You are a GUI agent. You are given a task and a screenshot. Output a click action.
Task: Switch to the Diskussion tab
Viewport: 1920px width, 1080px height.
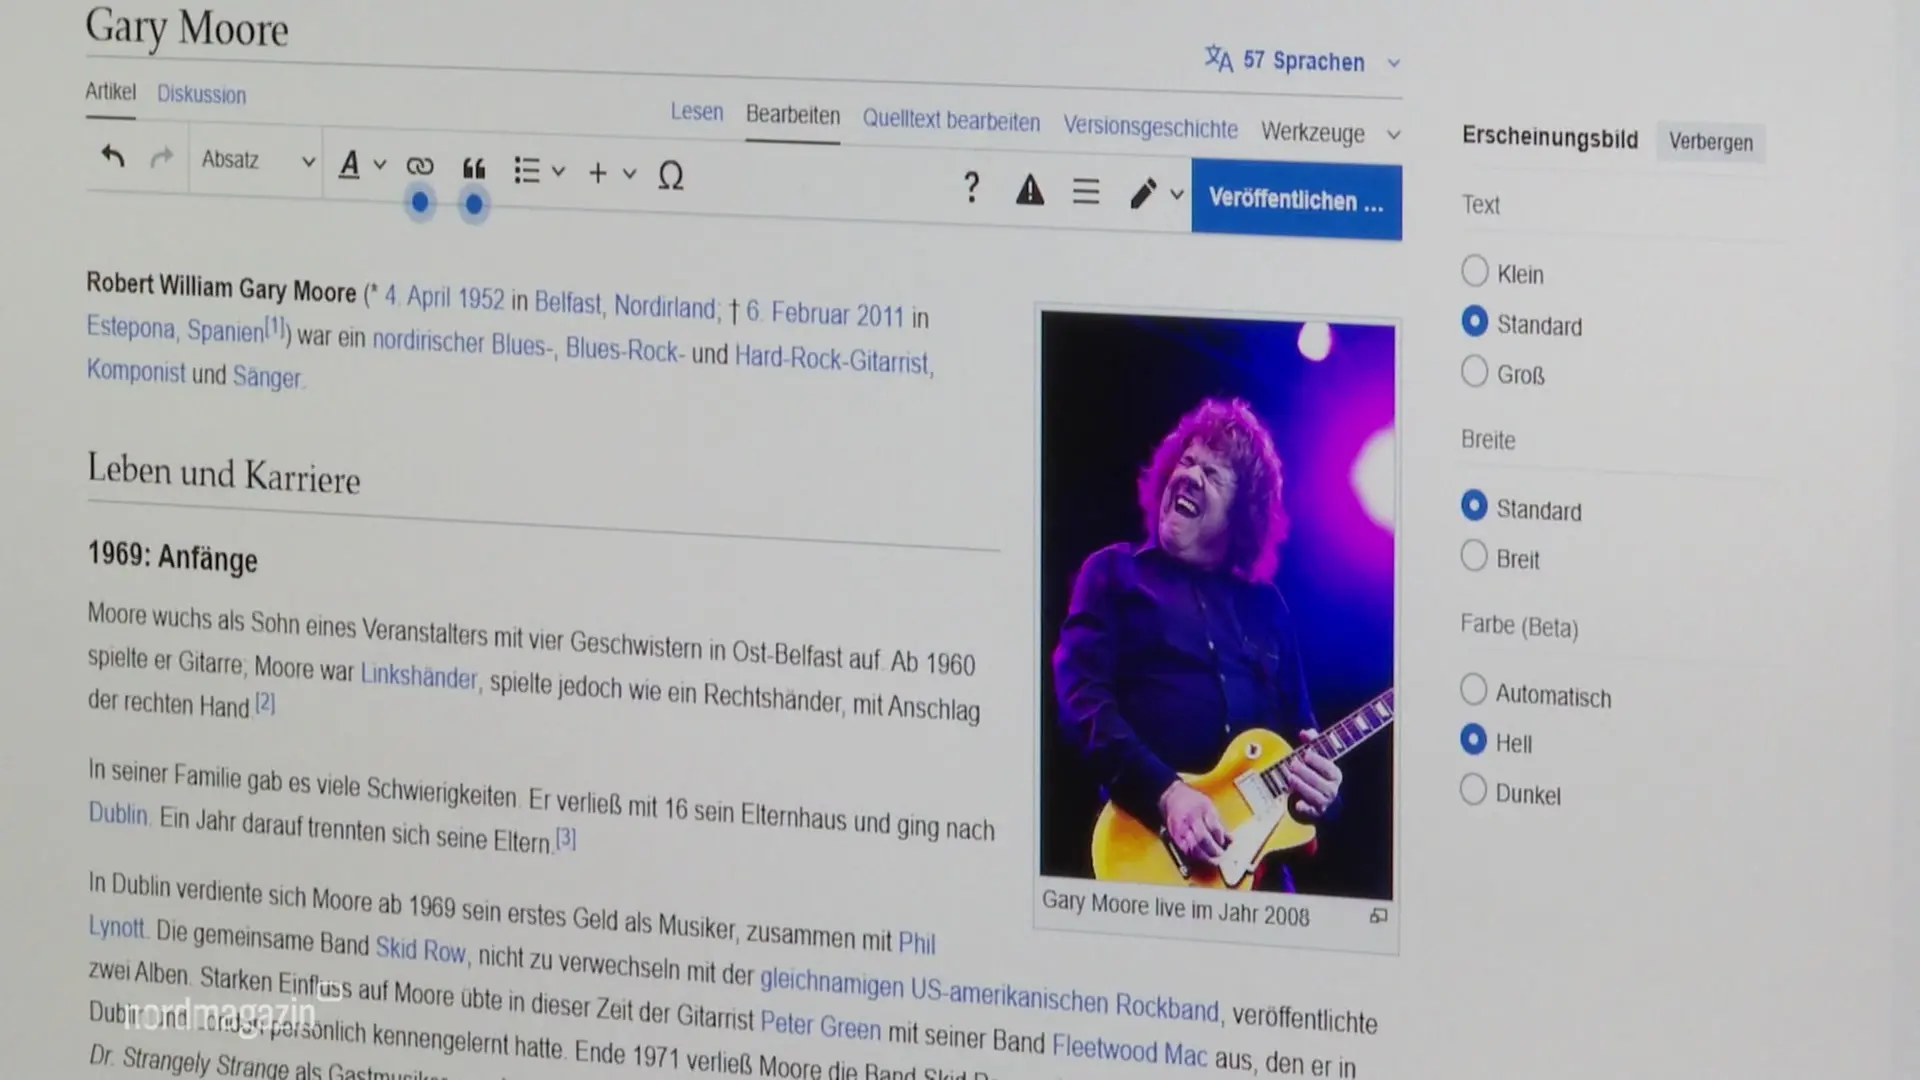[x=200, y=95]
